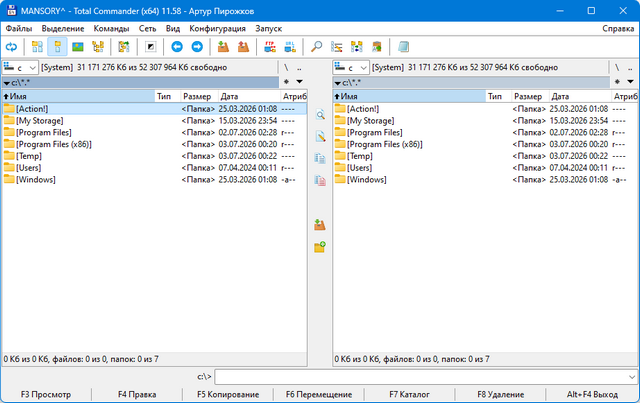The image size is (640, 403).
Task: Click the F3 Просмотр button
Action: click(x=46, y=394)
